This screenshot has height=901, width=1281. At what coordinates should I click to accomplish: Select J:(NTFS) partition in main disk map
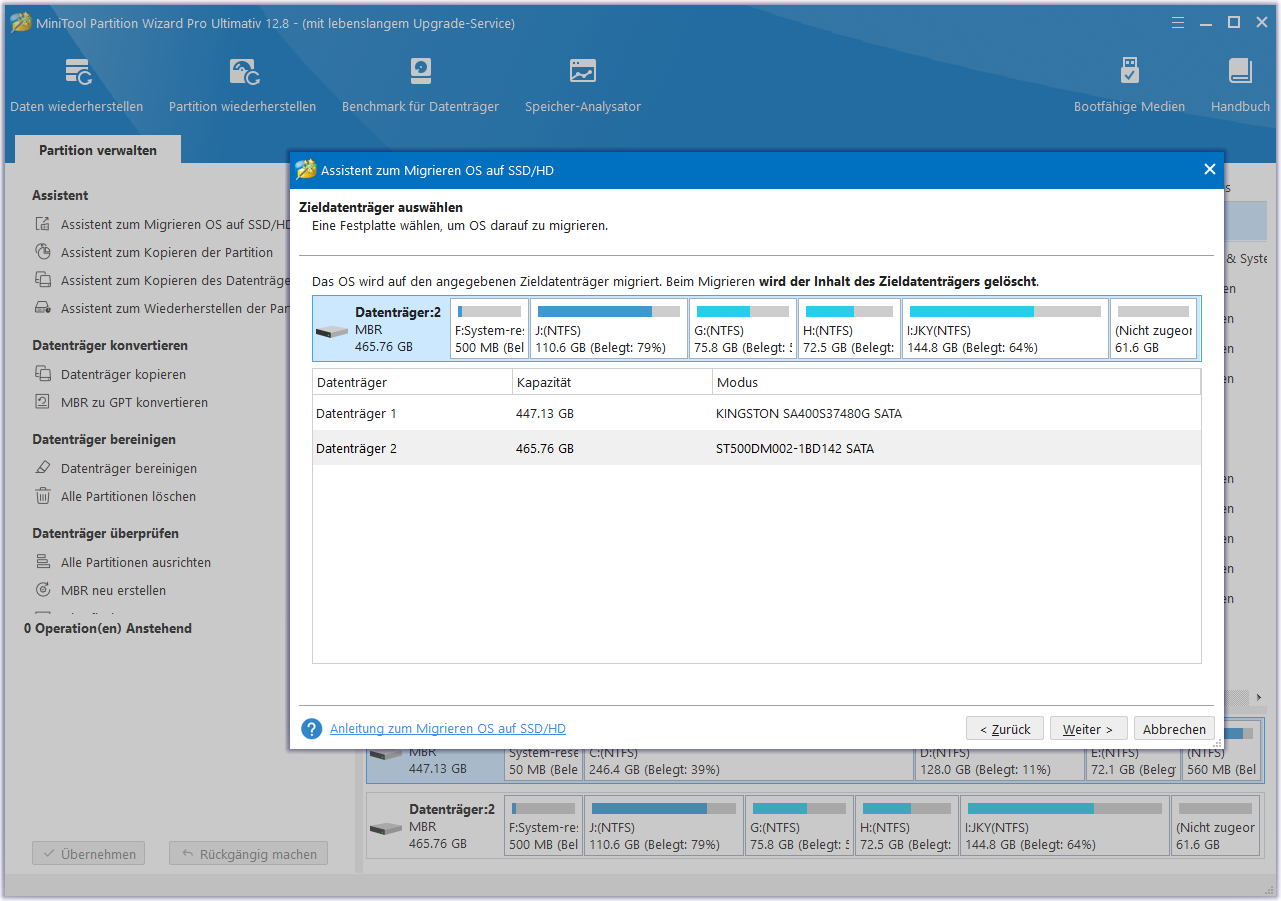pos(664,828)
